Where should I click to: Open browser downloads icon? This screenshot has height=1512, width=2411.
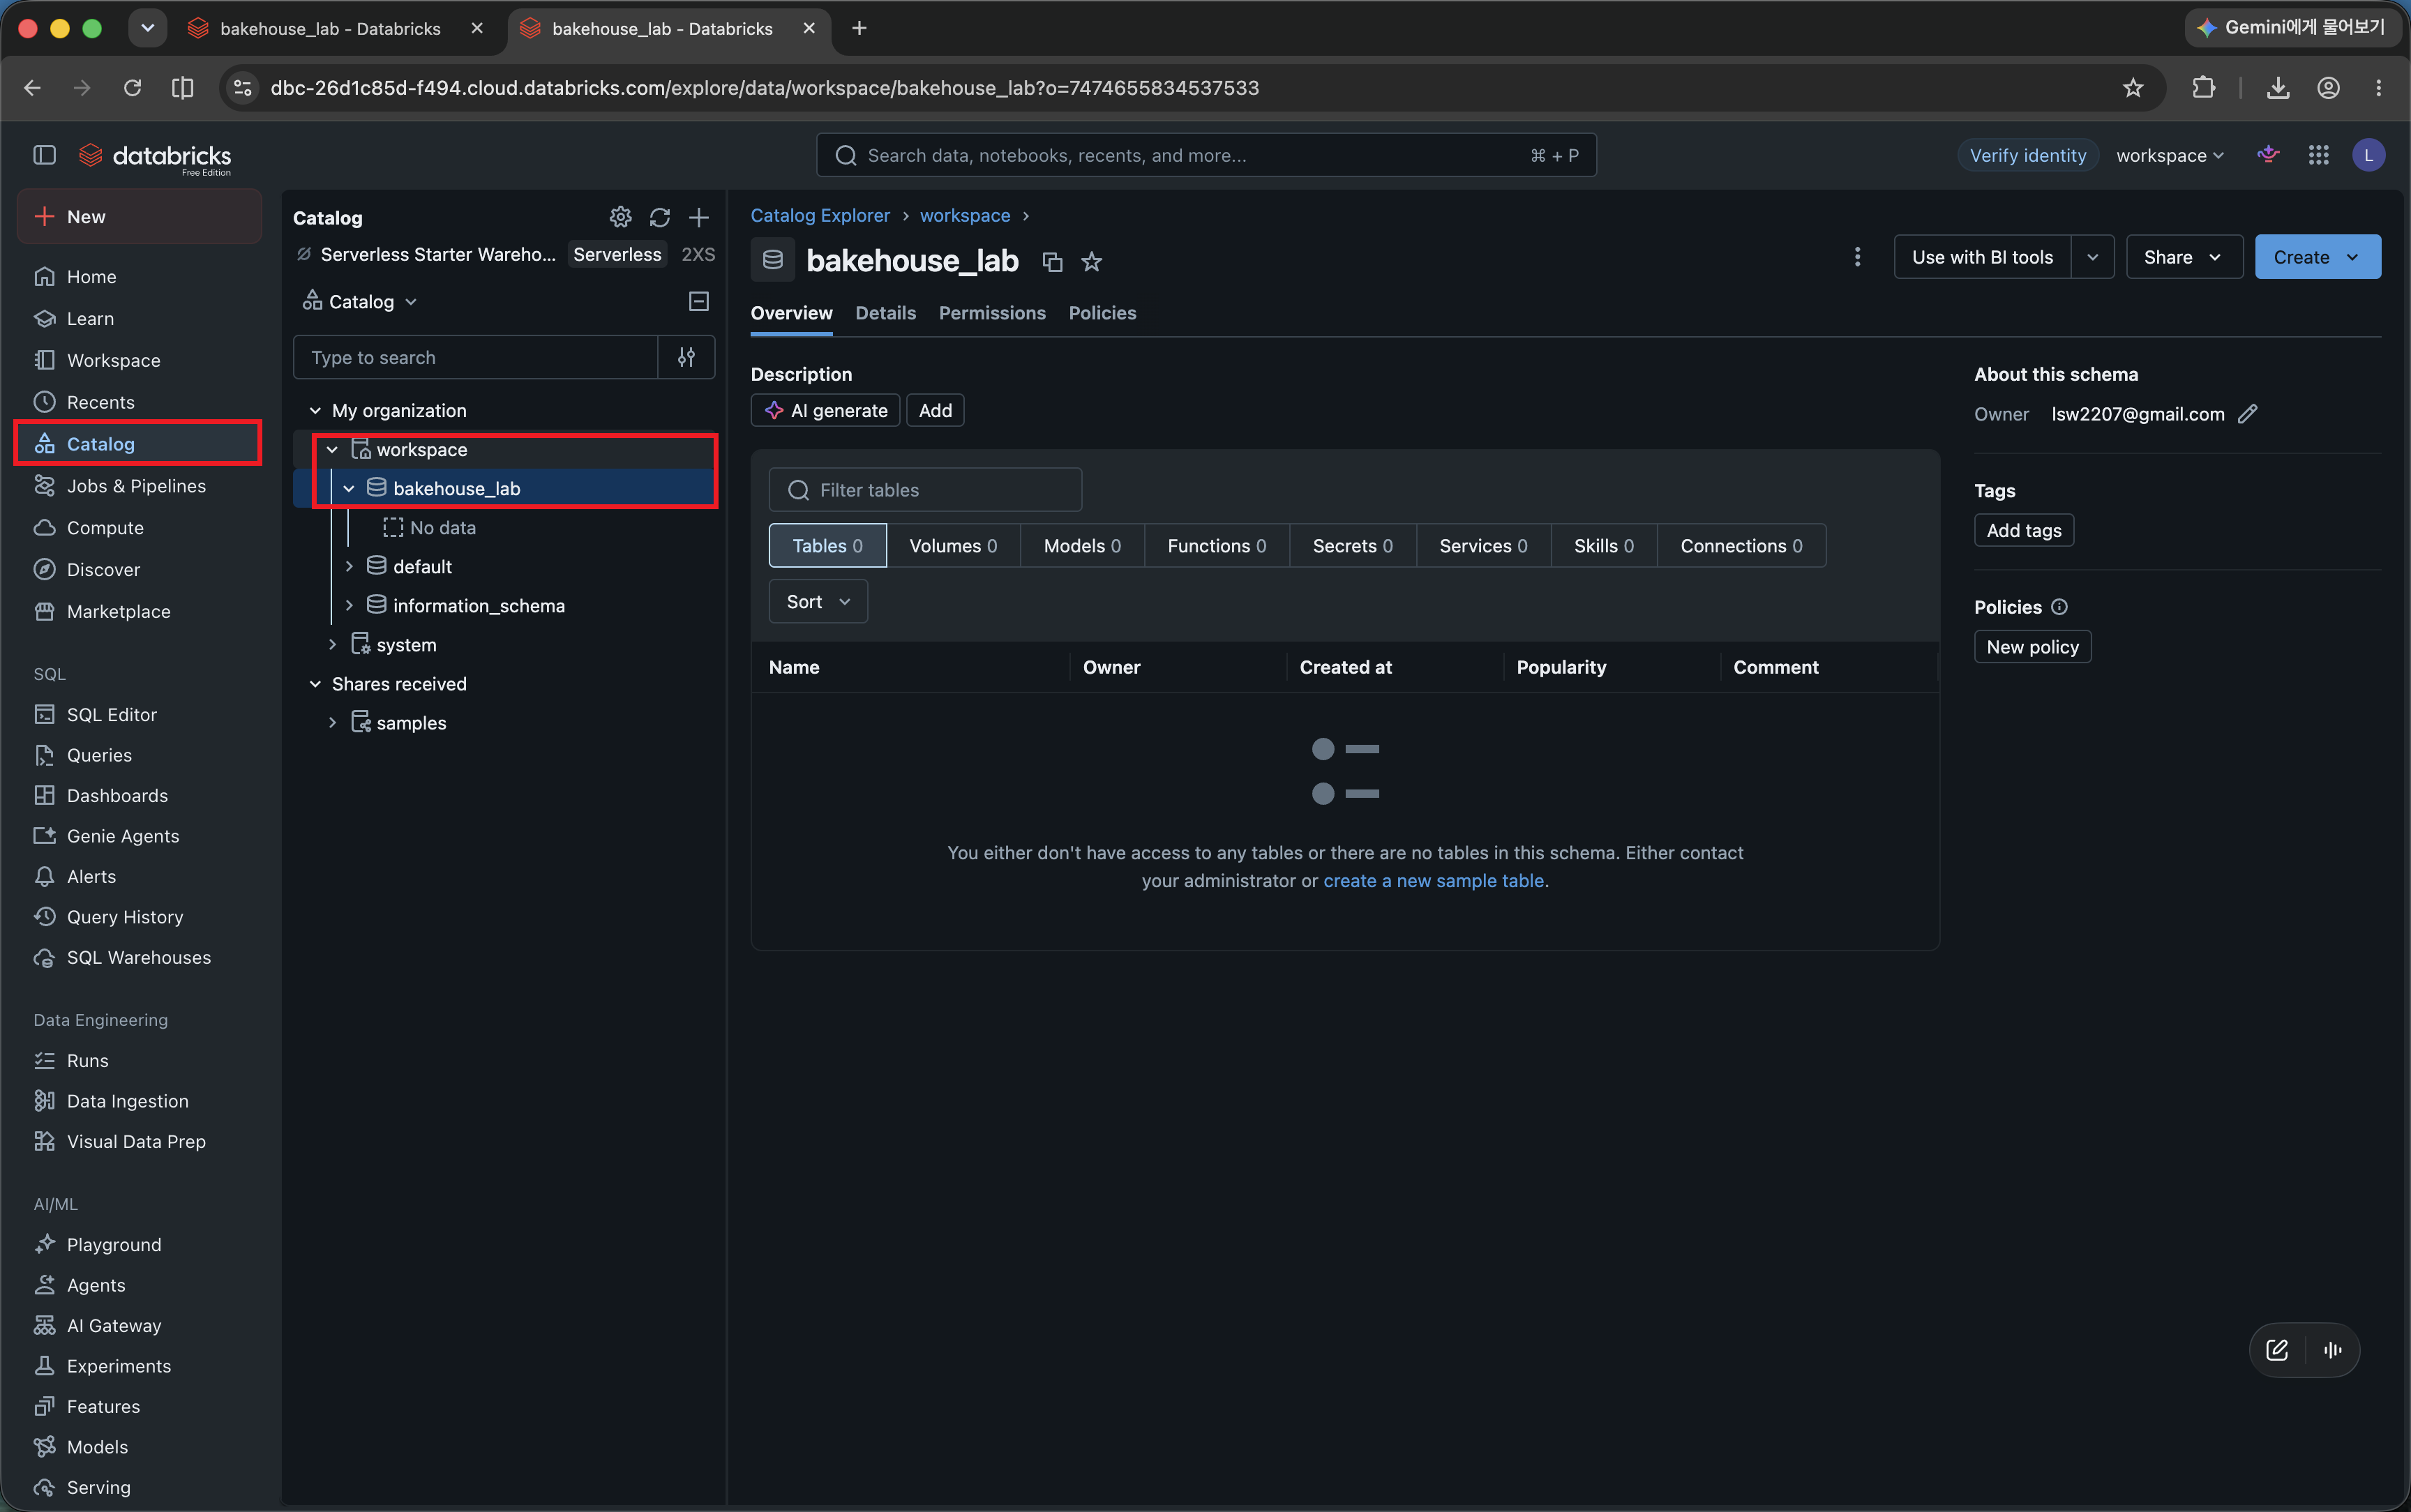click(x=2278, y=88)
